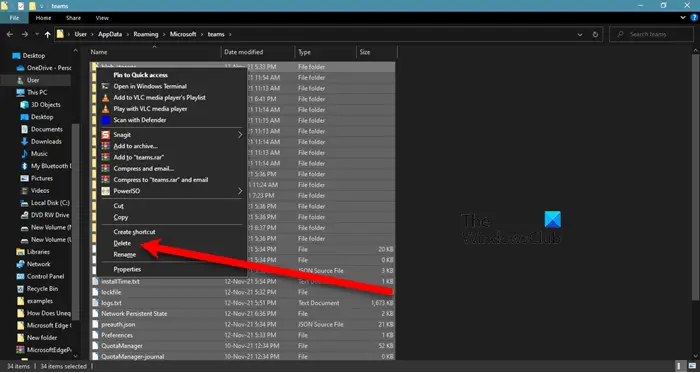Go up one folder level
Image resolution: width=700 pixels, height=373 pixels.
[x=47, y=34]
